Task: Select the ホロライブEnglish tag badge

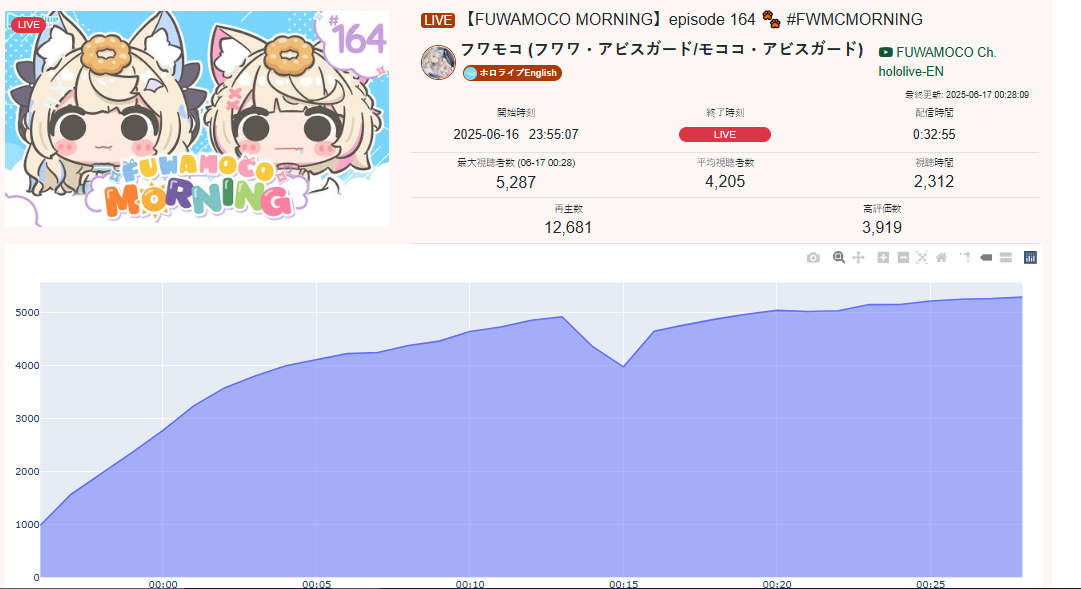Action: tap(512, 73)
